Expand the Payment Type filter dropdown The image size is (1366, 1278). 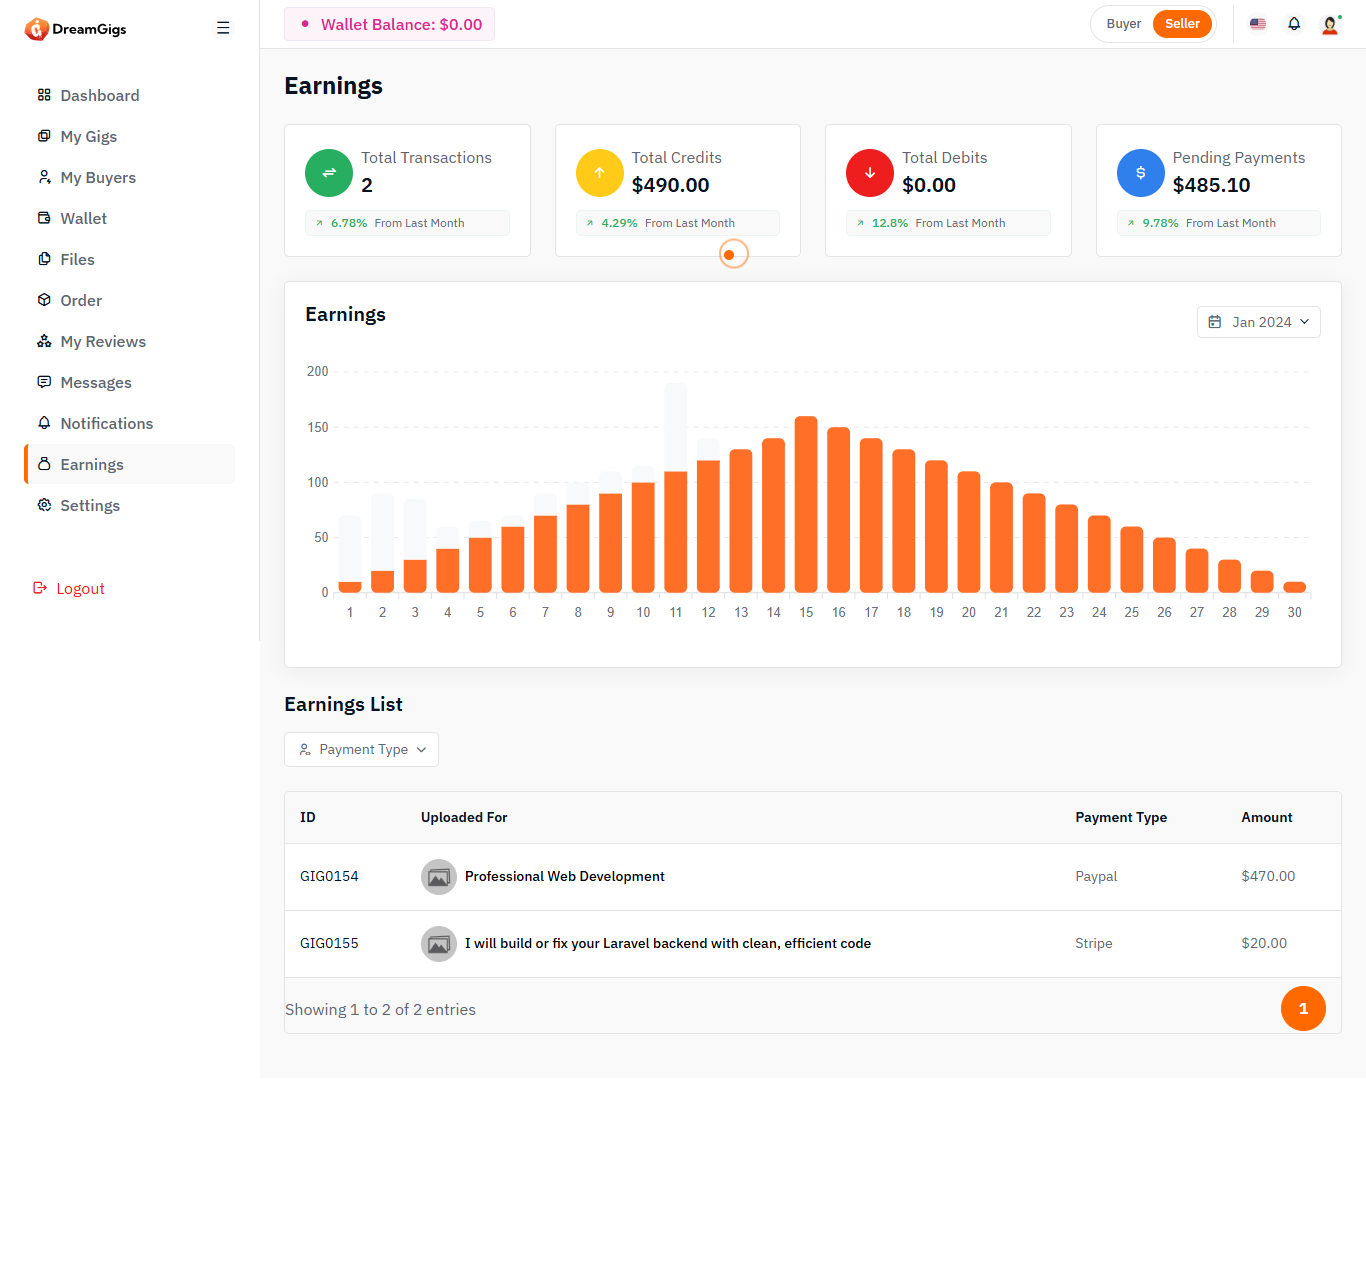click(362, 750)
